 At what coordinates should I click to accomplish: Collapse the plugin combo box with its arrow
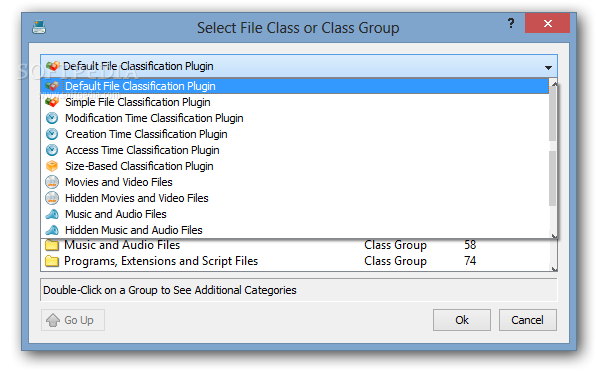pyautogui.click(x=548, y=67)
